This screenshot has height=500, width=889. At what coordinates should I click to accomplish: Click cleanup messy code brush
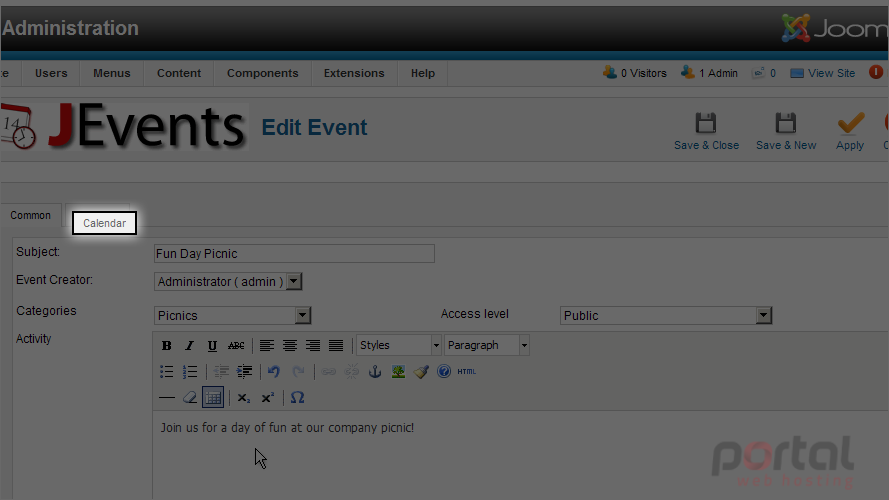point(421,372)
